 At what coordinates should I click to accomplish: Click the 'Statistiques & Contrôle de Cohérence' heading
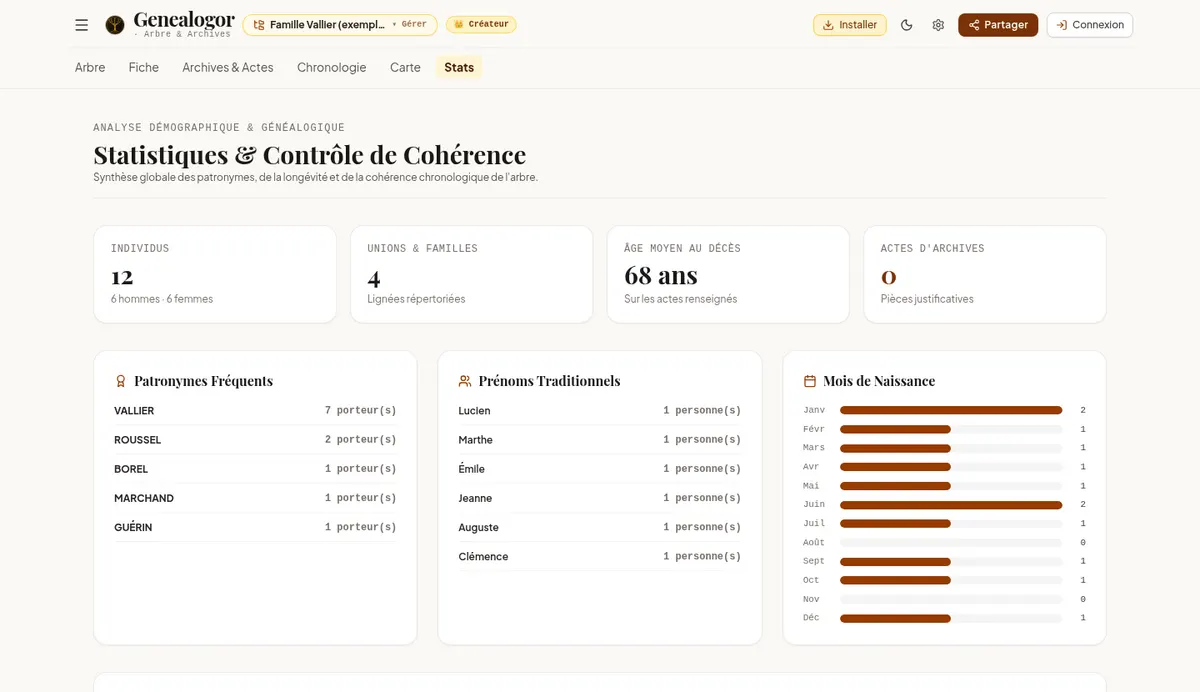(x=310, y=155)
